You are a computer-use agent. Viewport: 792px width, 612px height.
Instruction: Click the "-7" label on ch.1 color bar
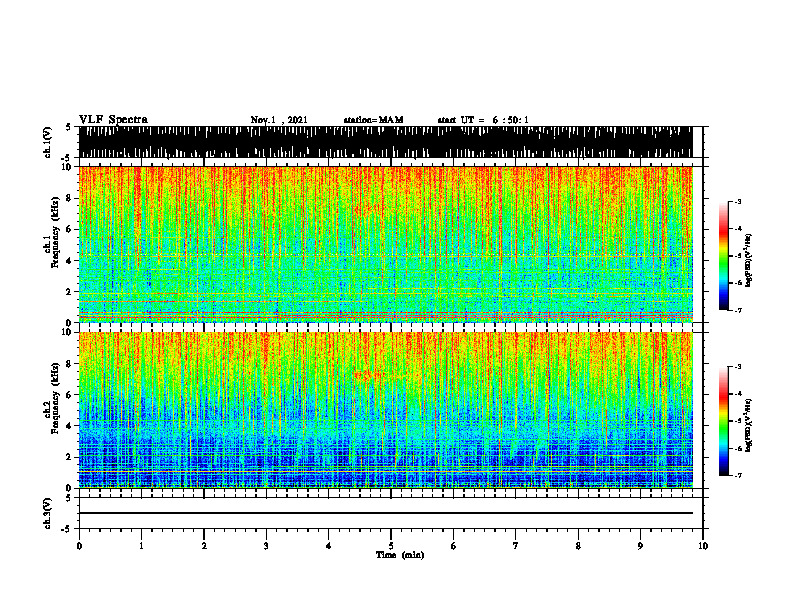738,310
